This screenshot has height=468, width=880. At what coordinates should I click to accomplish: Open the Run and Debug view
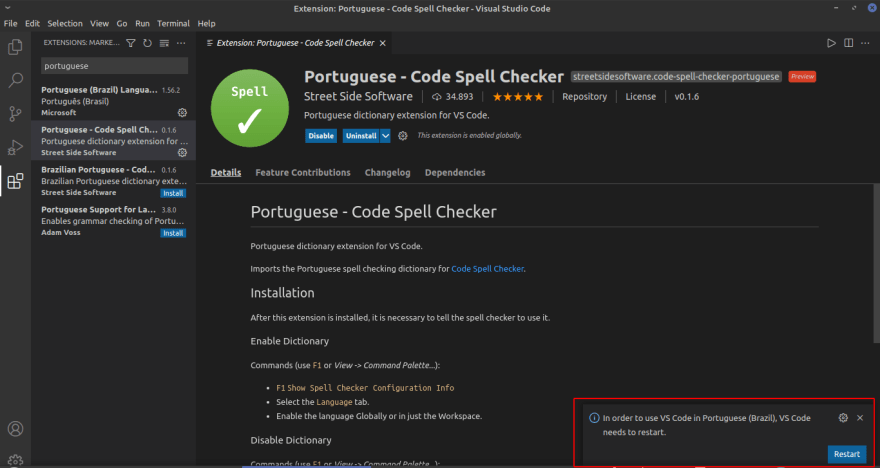point(15,148)
